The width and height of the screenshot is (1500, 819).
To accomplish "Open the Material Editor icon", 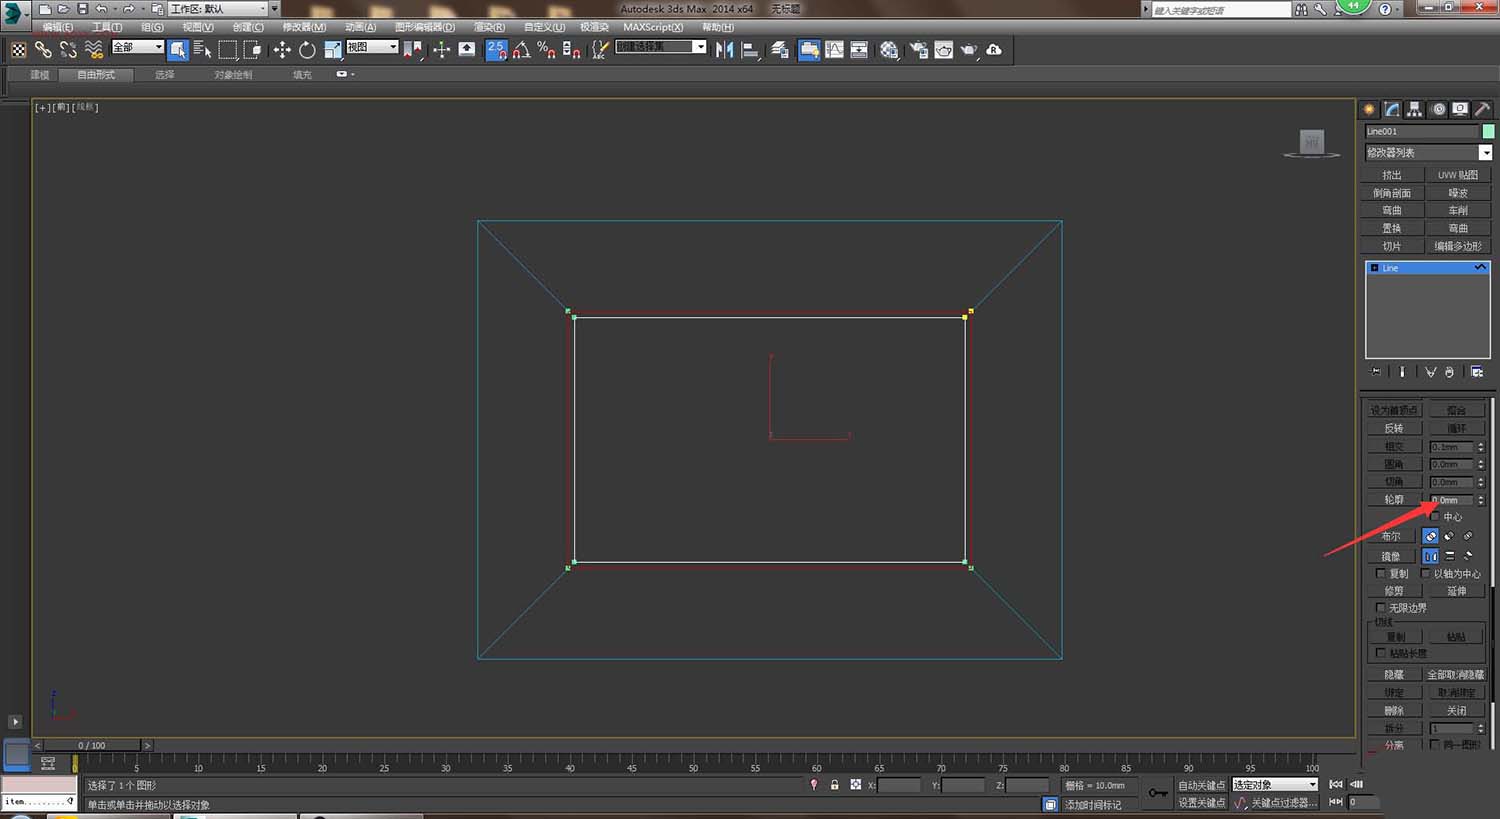I will (x=889, y=50).
